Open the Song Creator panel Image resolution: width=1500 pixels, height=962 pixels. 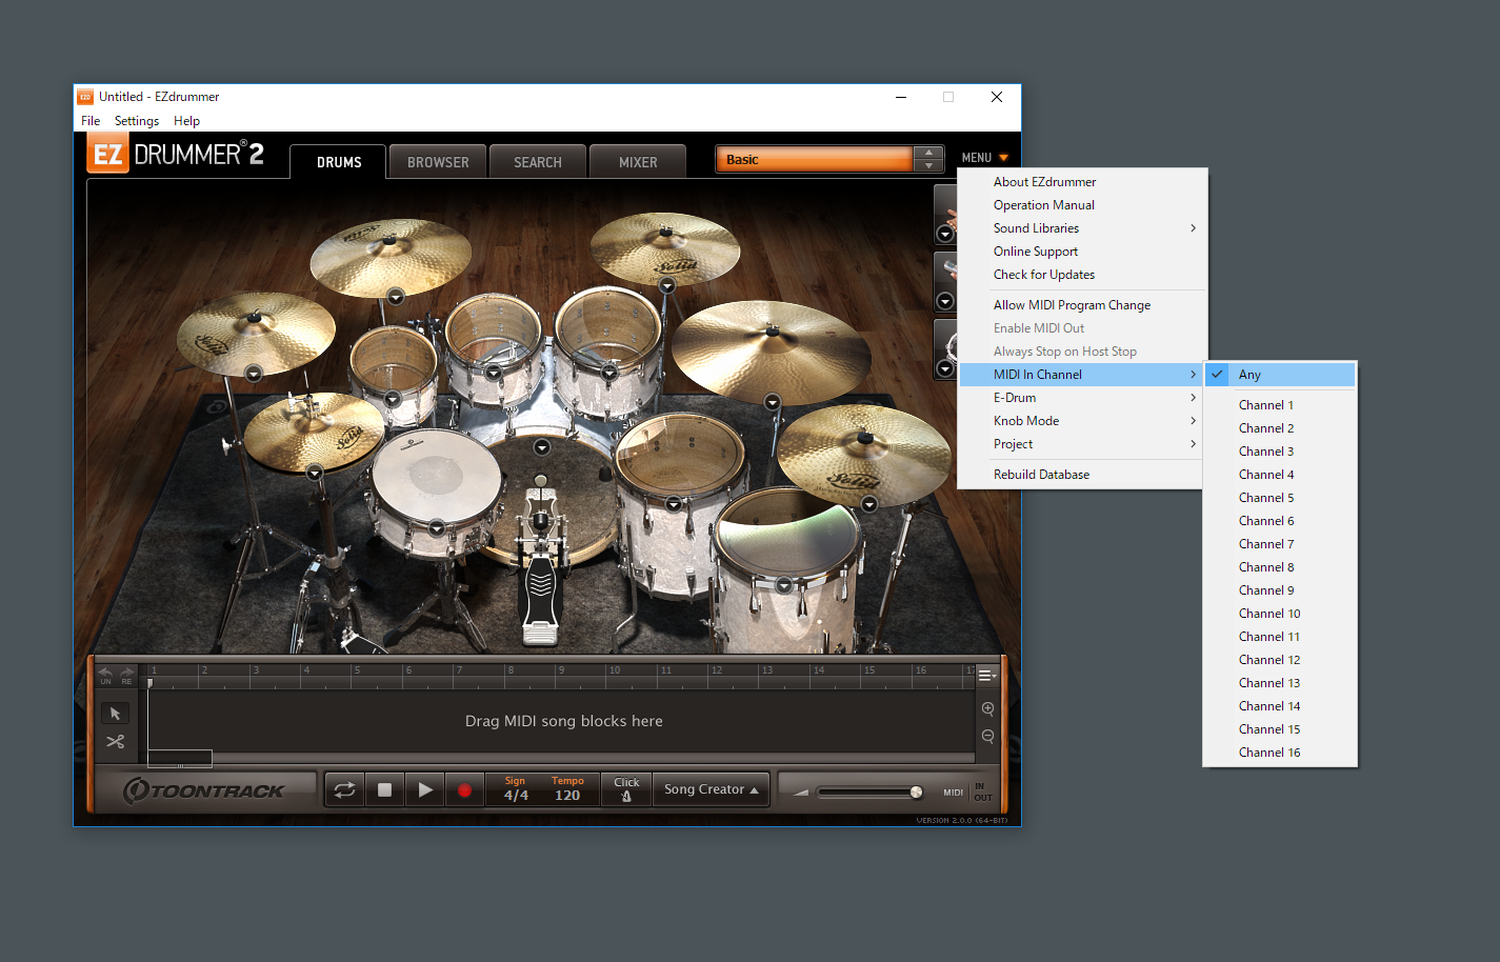click(x=711, y=790)
